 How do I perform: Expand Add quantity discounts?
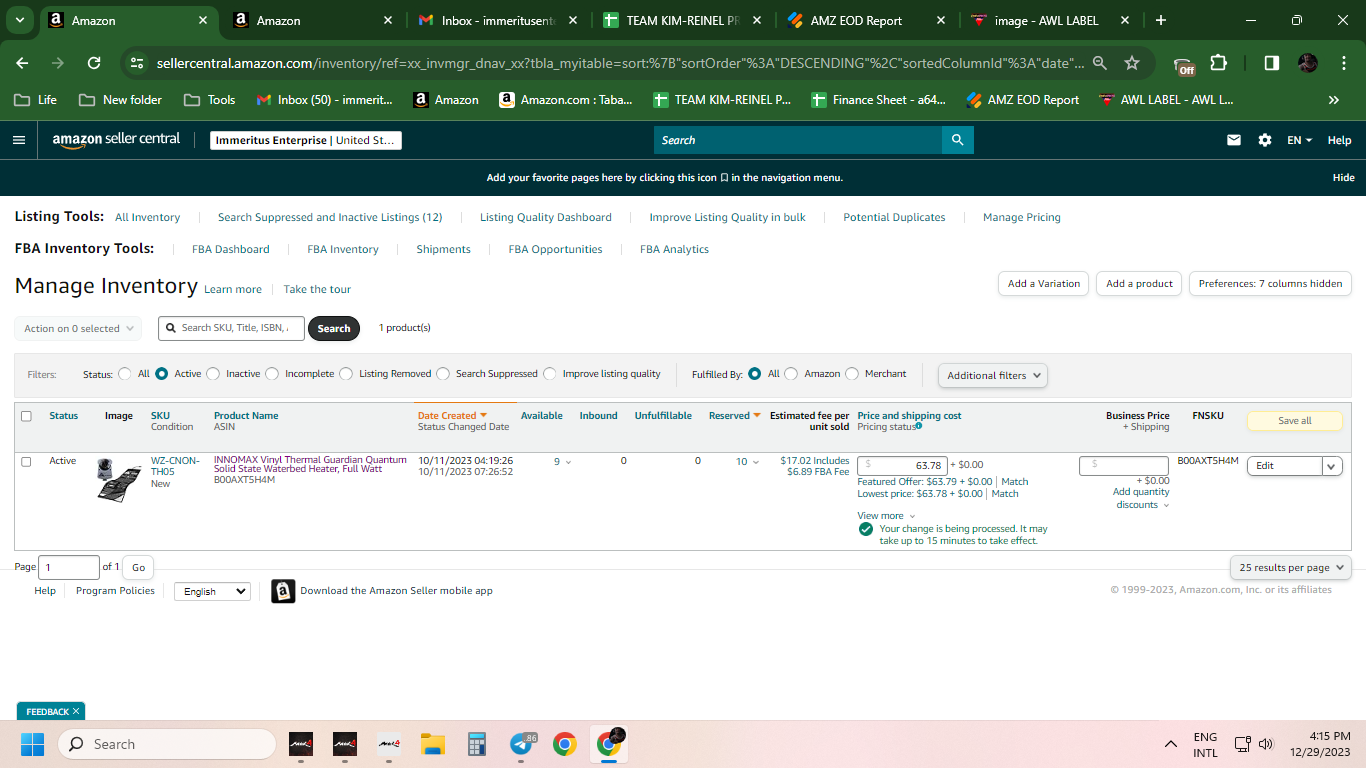(x=1141, y=498)
